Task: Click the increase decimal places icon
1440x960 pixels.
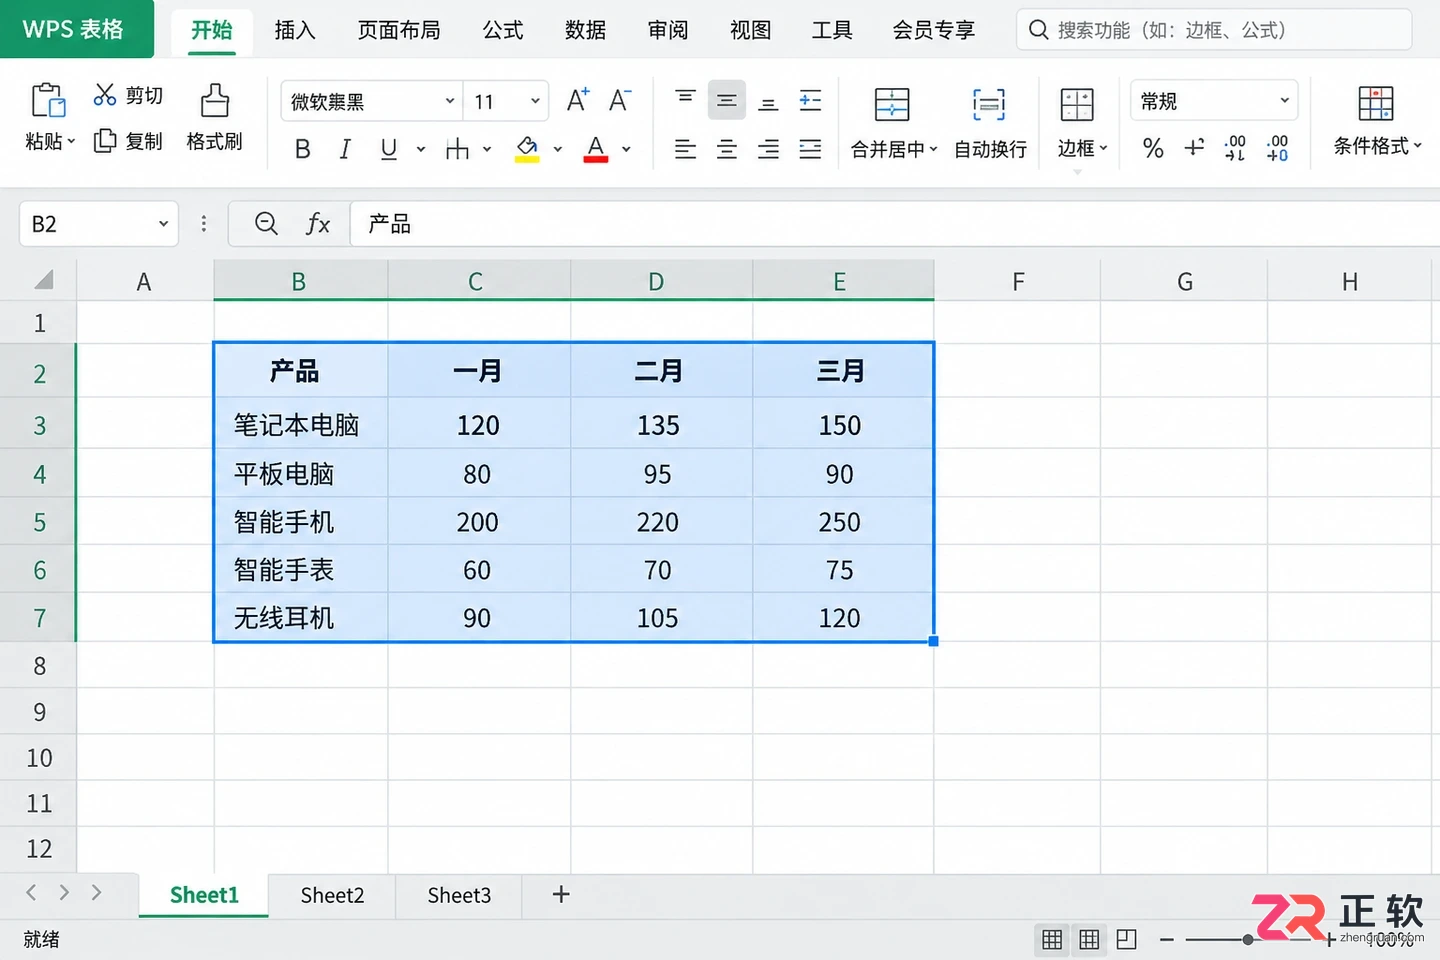Action: point(1235,148)
